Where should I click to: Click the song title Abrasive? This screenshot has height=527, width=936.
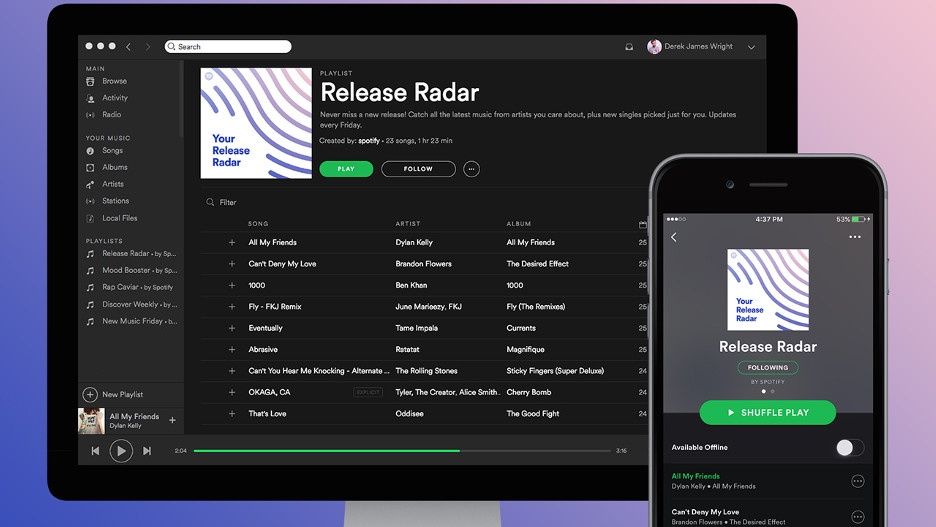[263, 350]
